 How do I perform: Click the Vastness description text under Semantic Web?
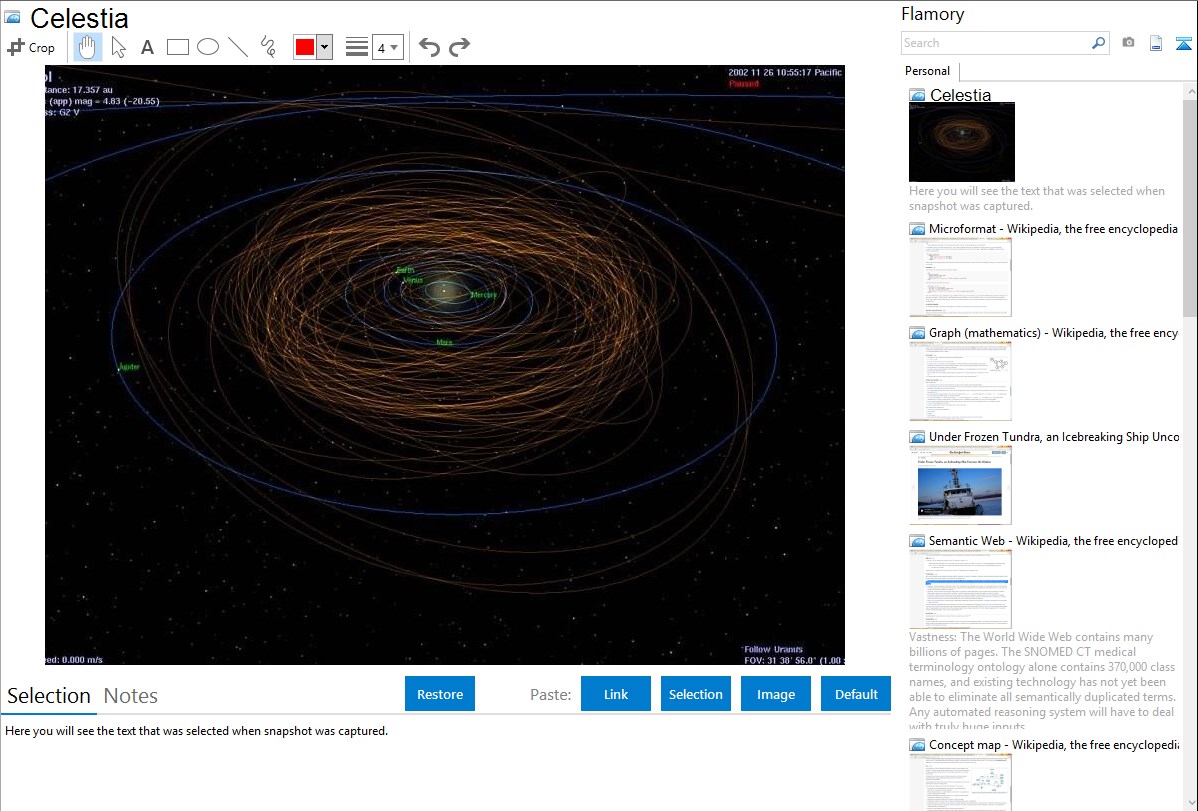1042,681
